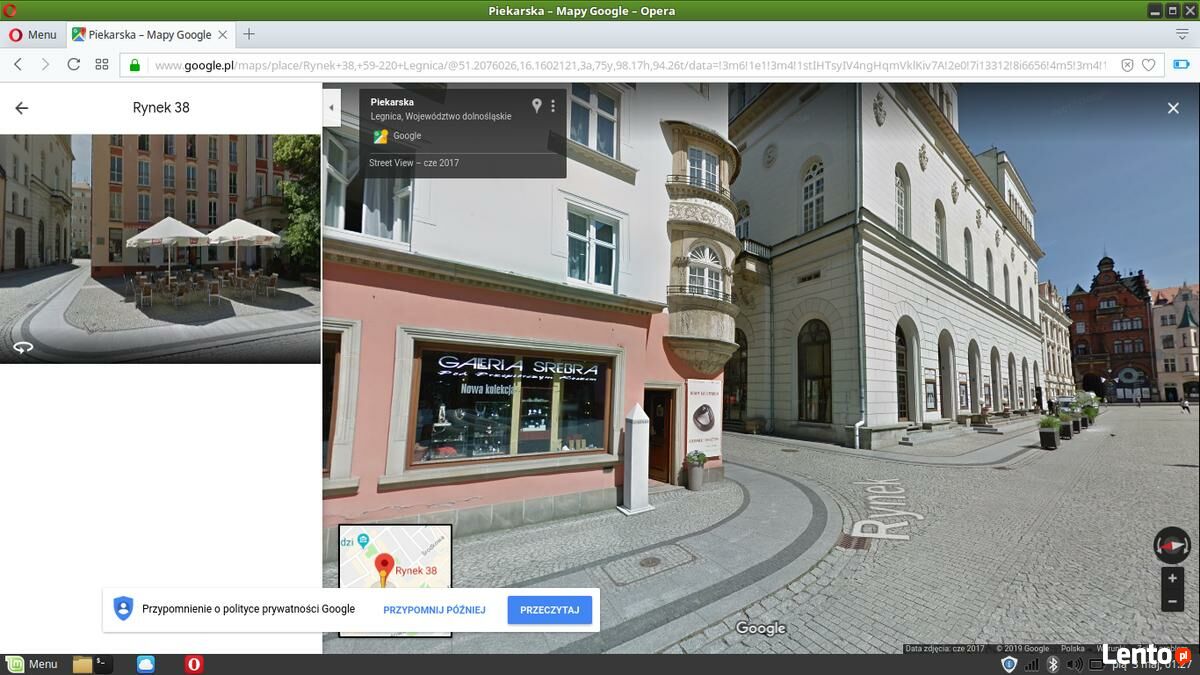The image size is (1200, 675).
Task: Zoom in with the plus button
Action: 1173,579
